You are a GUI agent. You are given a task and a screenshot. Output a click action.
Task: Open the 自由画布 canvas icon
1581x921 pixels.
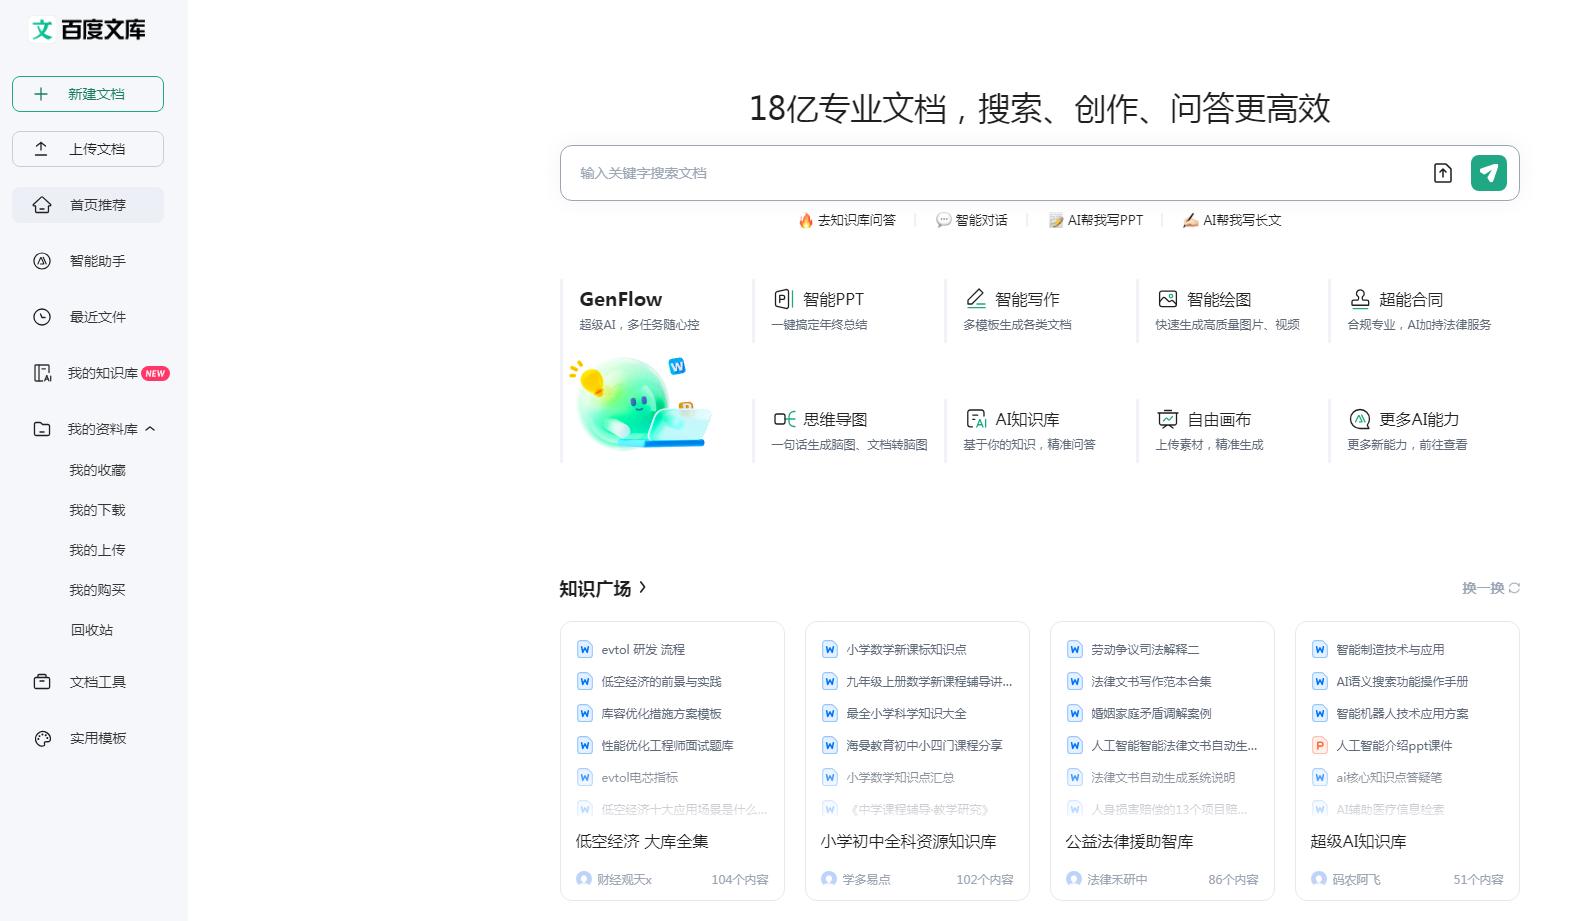click(1167, 419)
